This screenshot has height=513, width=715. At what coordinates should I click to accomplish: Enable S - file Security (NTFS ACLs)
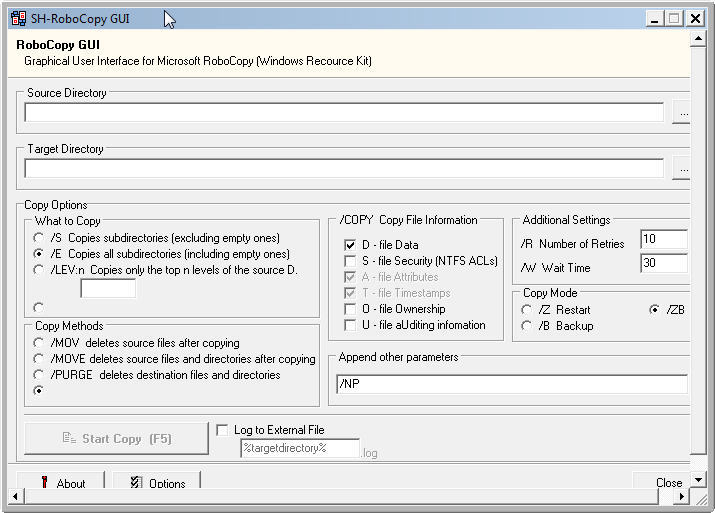(x=350, y=261)
